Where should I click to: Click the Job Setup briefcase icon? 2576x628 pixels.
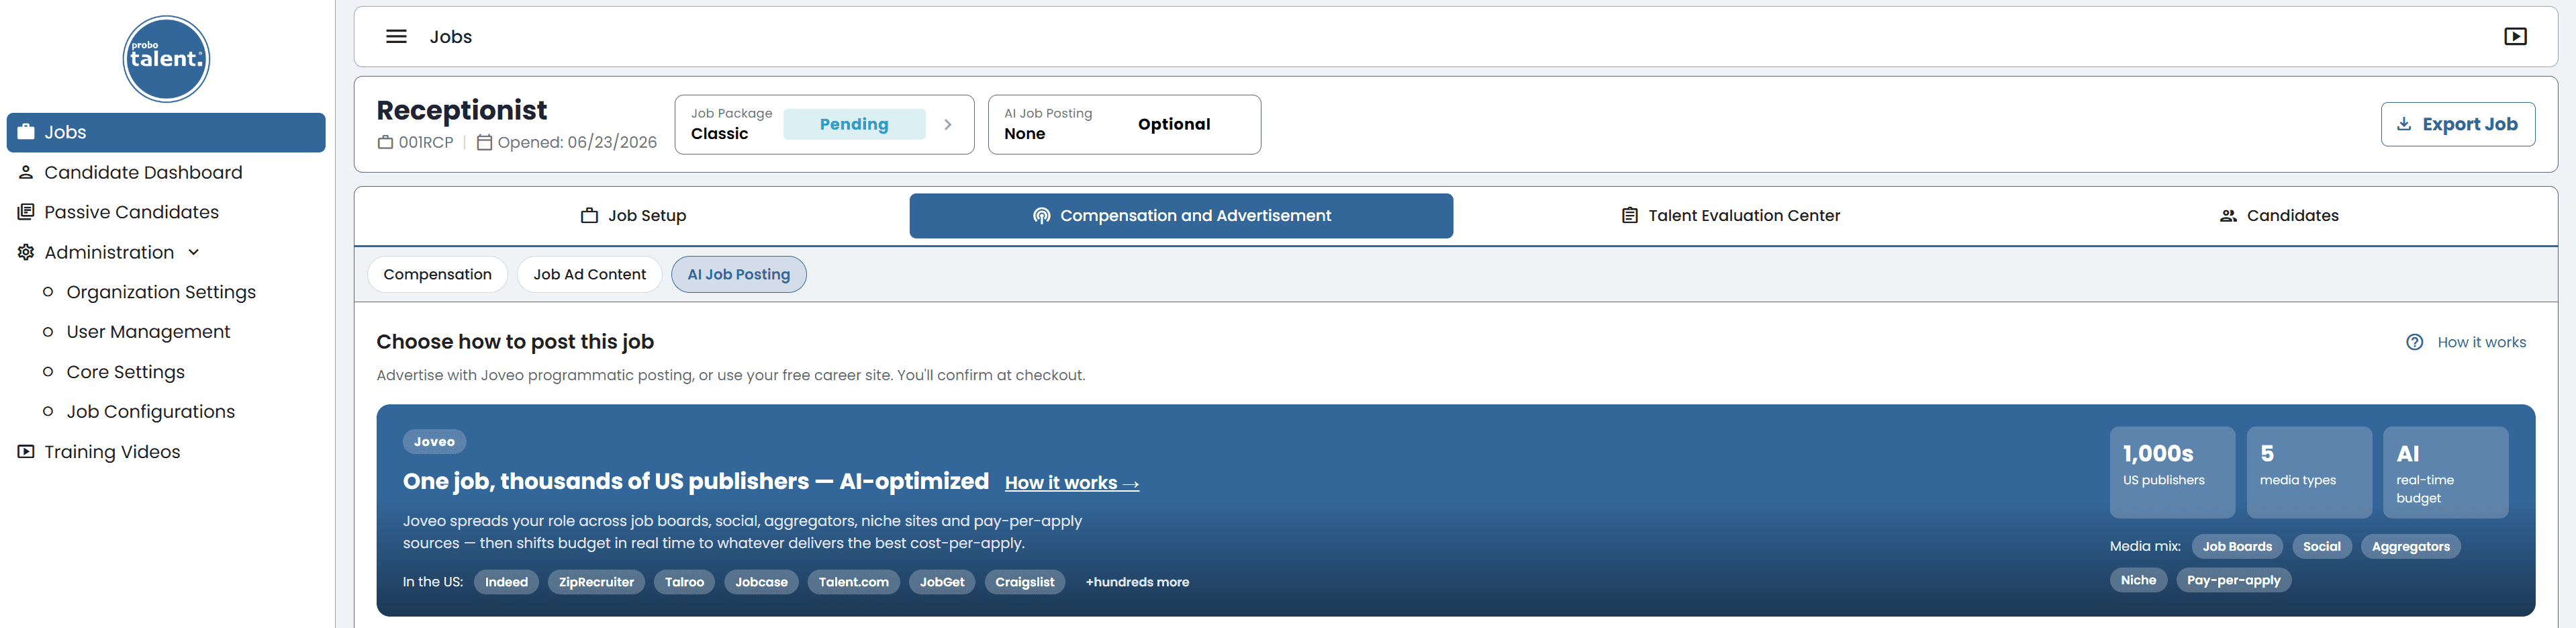pos(589,216)
